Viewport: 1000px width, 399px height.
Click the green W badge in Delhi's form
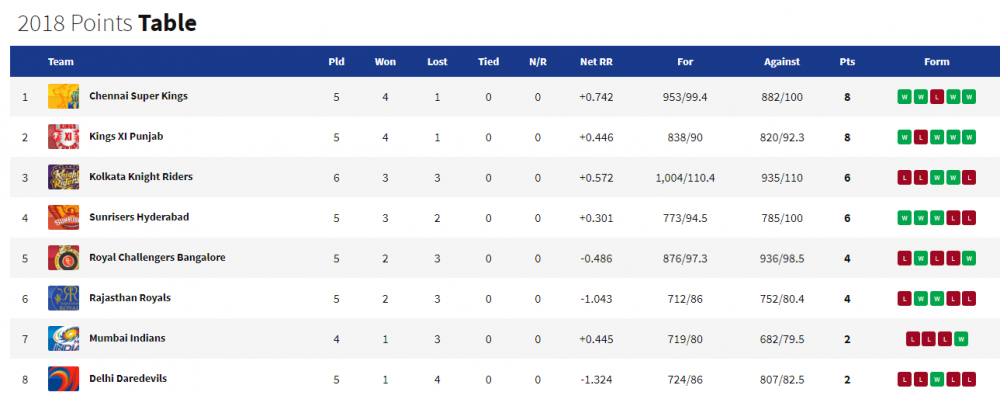(x=937, y=379)
